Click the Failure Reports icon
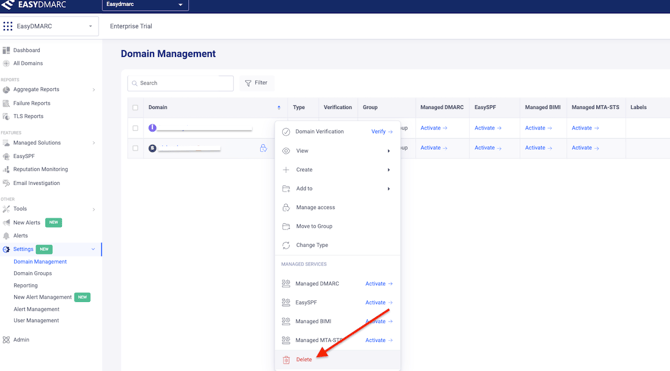 tap(6, 103)
